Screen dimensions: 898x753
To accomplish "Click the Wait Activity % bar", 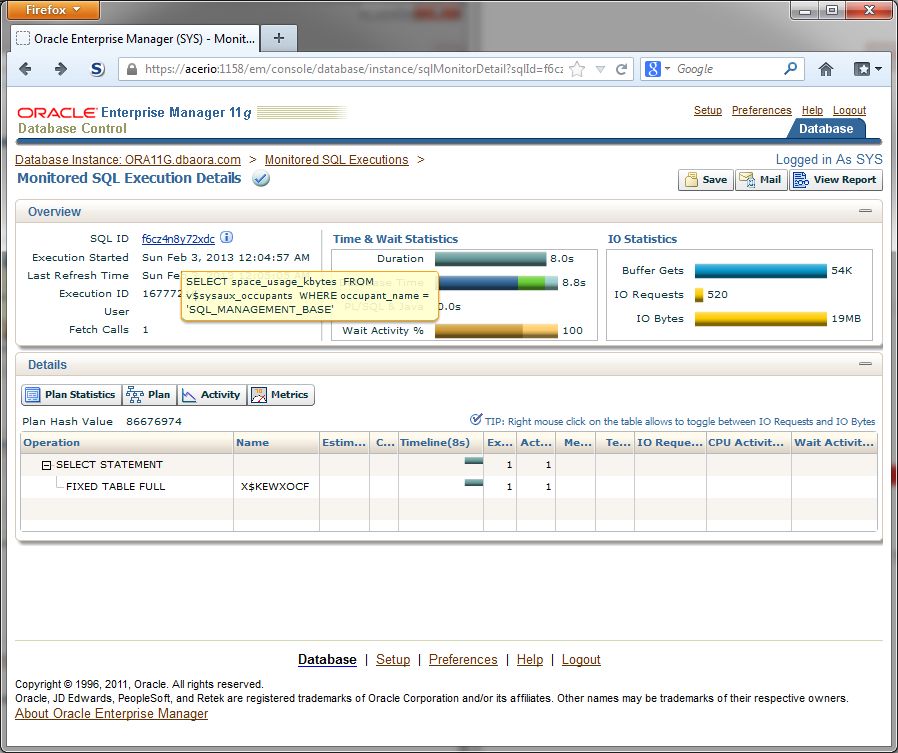I will pyautogui.click(x=496, y=330).
